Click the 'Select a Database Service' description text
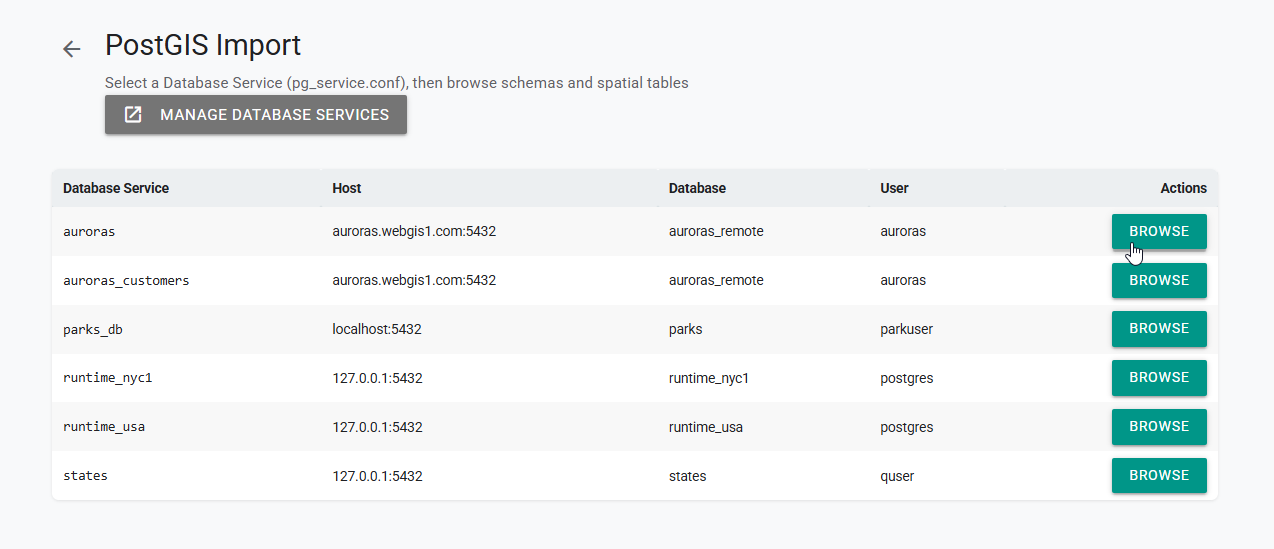 (397, 83)
